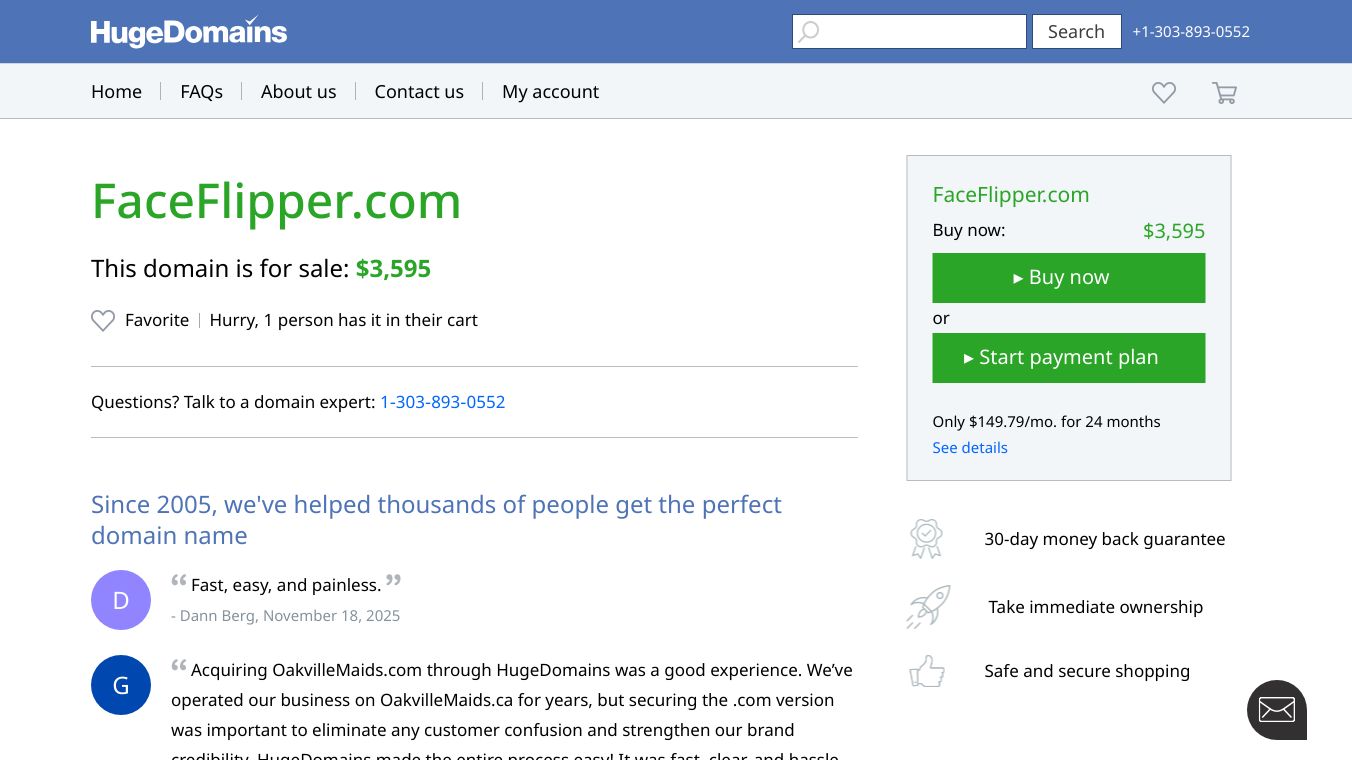Screen dimensions: 1352x760
Task: Focus the domain search input field
Action: [x=922, y=32]
